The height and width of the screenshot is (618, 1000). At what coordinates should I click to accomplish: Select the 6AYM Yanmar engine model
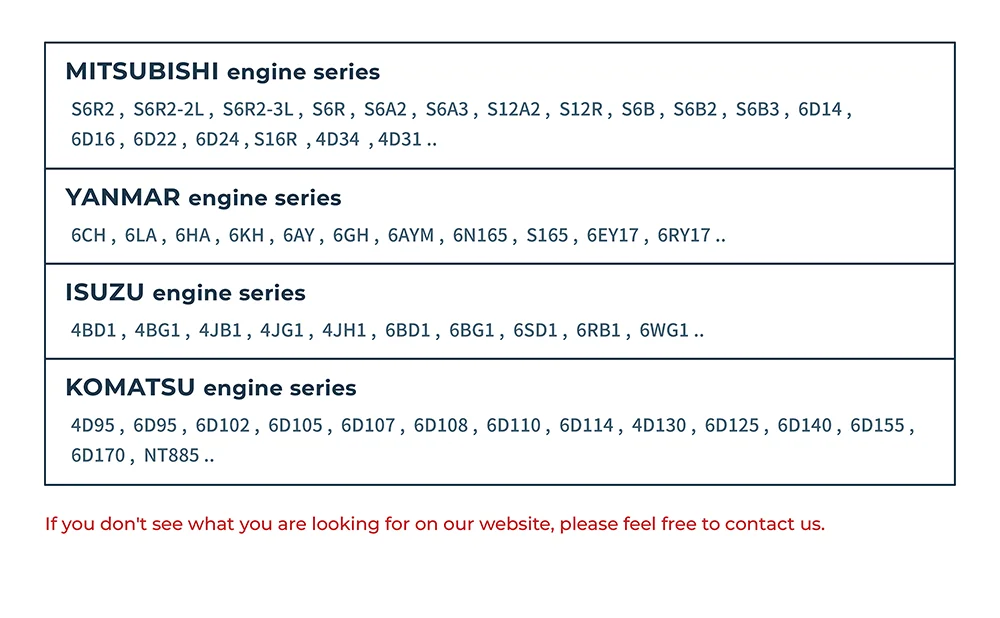click(411, 236)
